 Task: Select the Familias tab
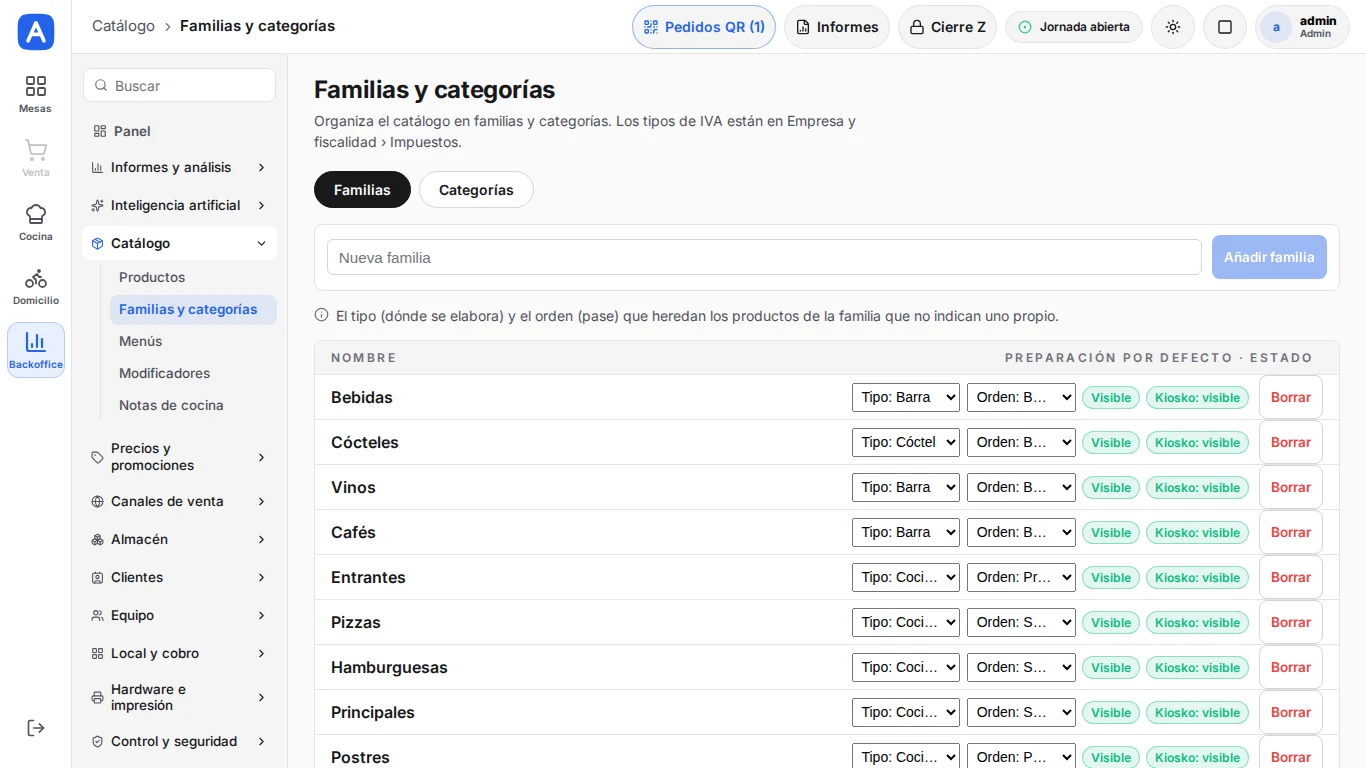(362, 190)
